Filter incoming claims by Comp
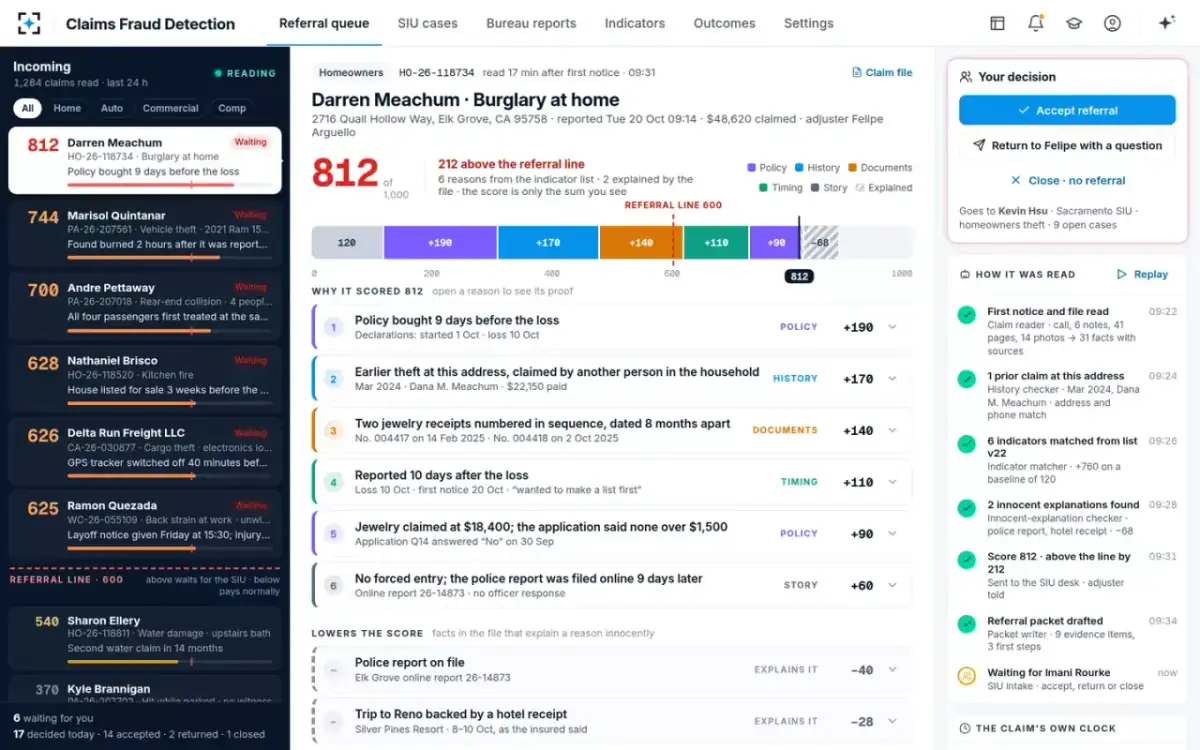The height and width of the screenshot is (750, 1200). point(232,108)
